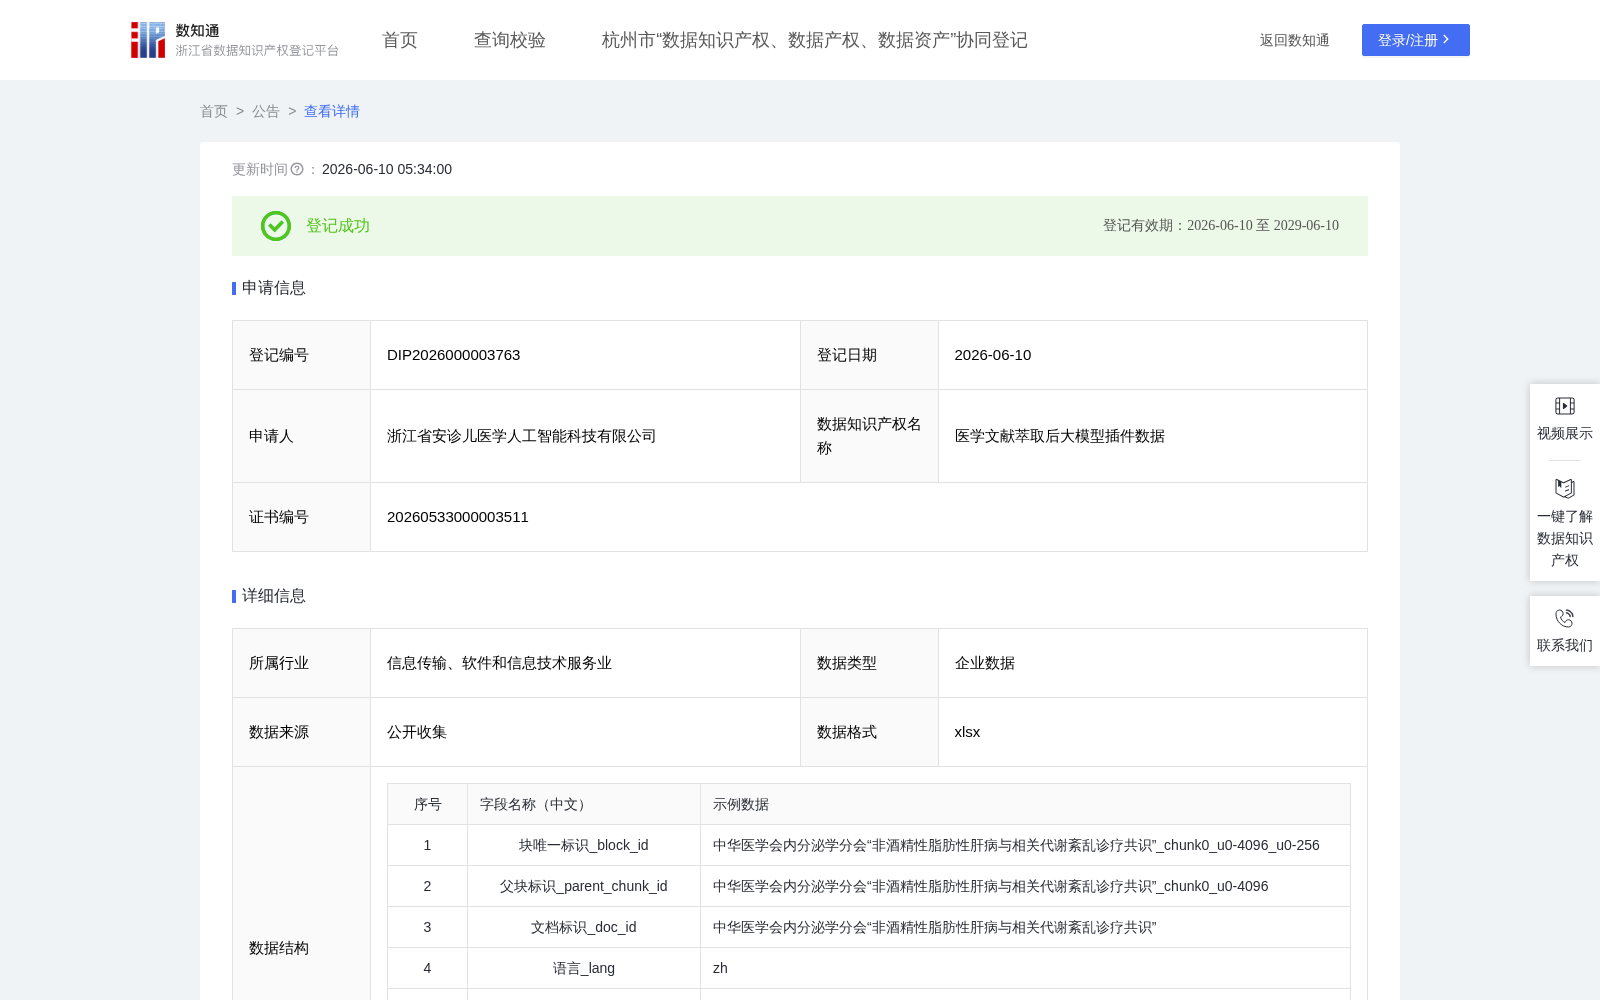The height and width of the screenshot is (1000, 1600).
Task: Click the 序号 column header
Action: point(428,804)
